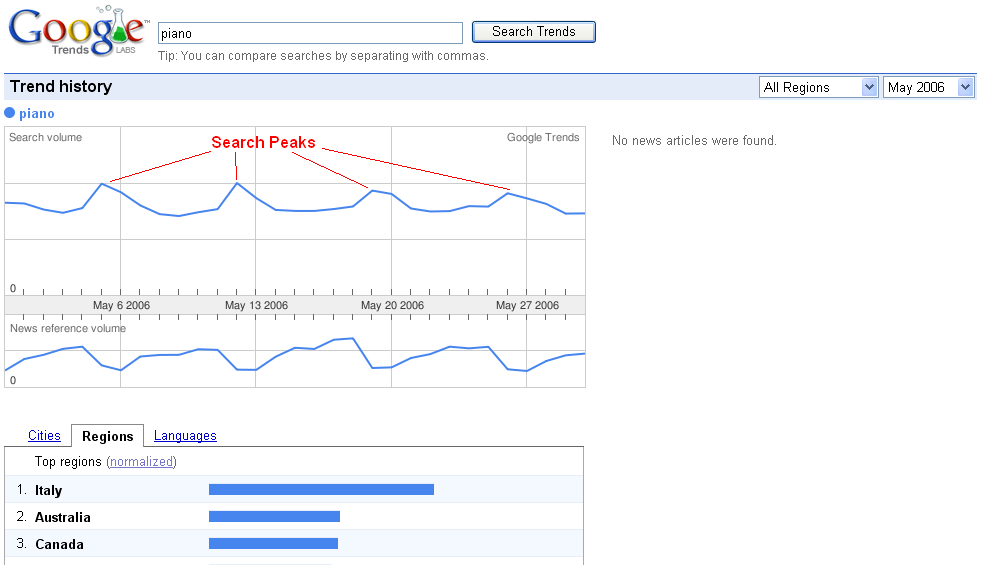Click the search box containing piano

click(310, 33)
